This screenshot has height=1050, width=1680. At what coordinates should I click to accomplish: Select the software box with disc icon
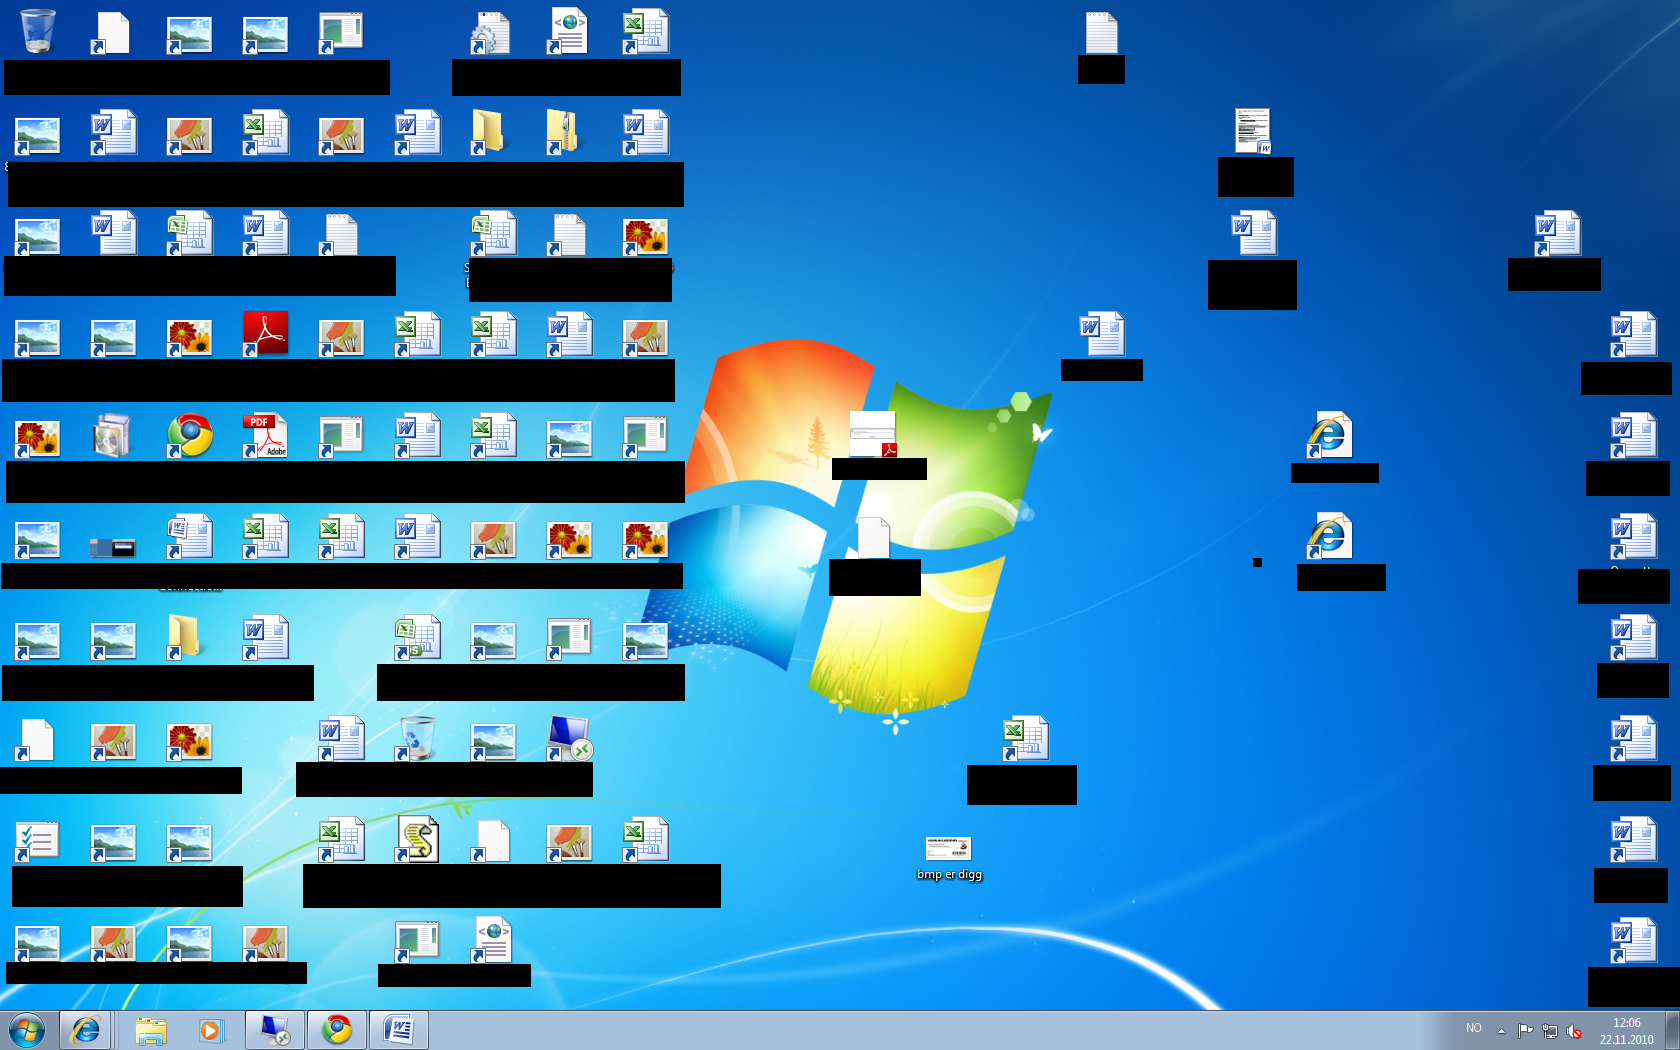coord(112,436)
